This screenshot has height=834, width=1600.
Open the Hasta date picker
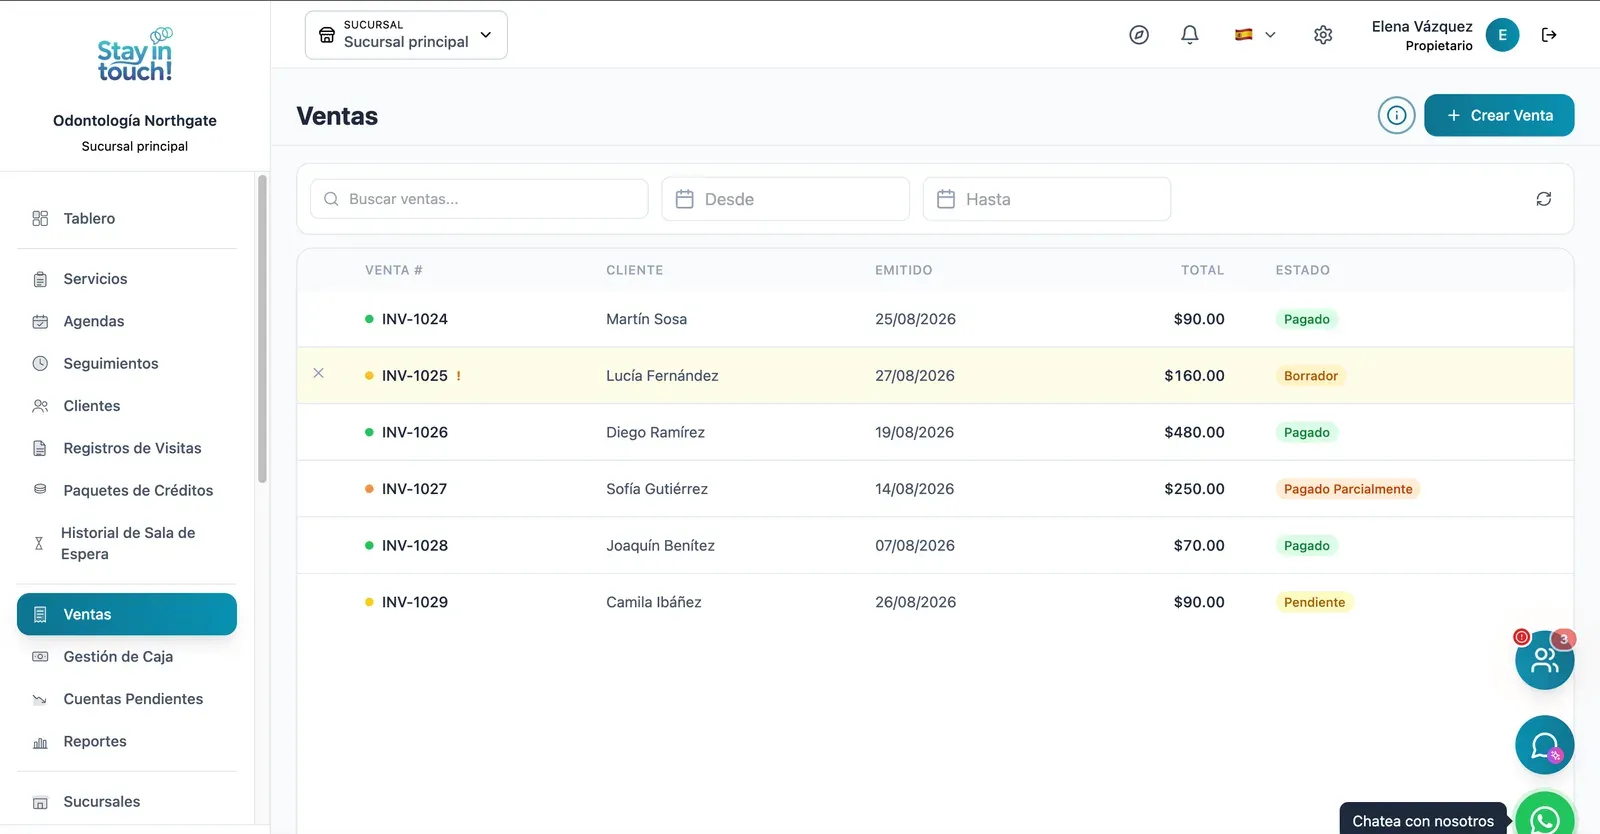(1046, 199)
